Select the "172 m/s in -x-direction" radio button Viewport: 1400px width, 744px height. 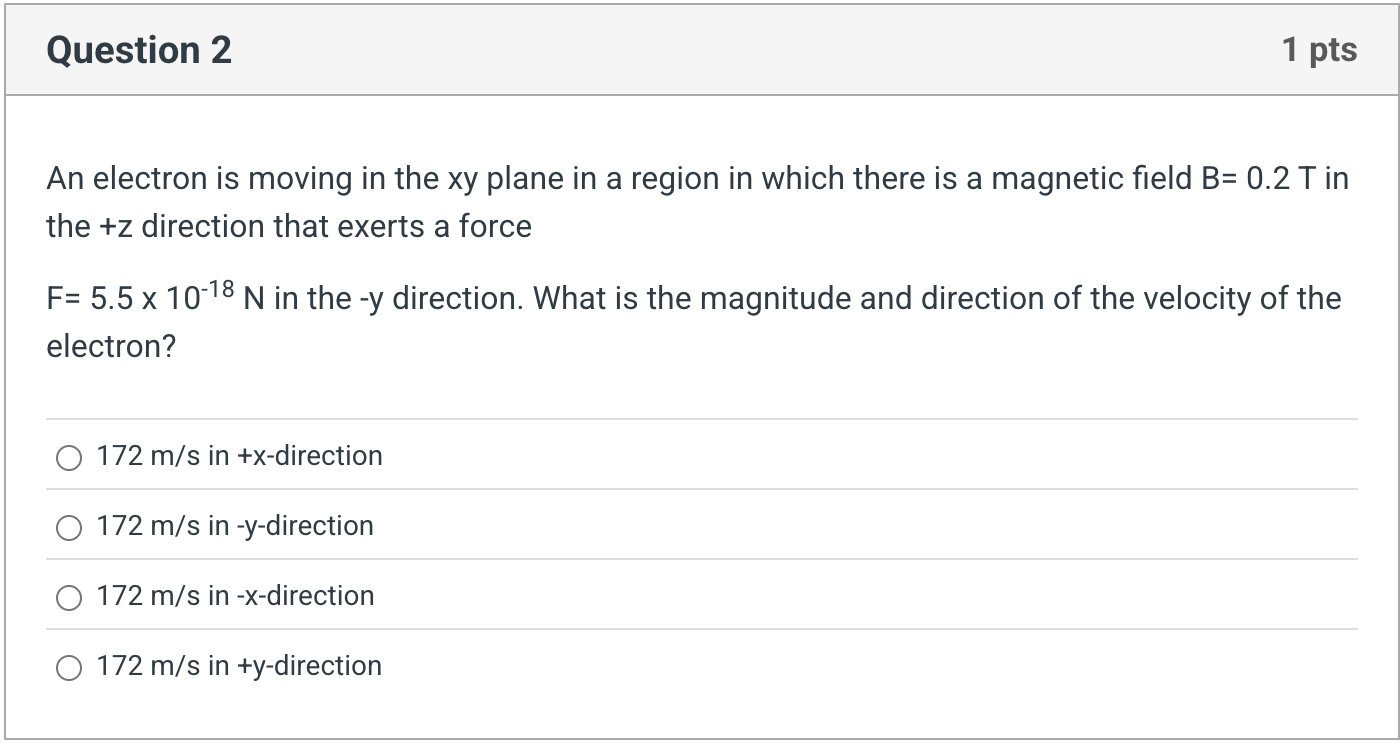pos(68,597)
